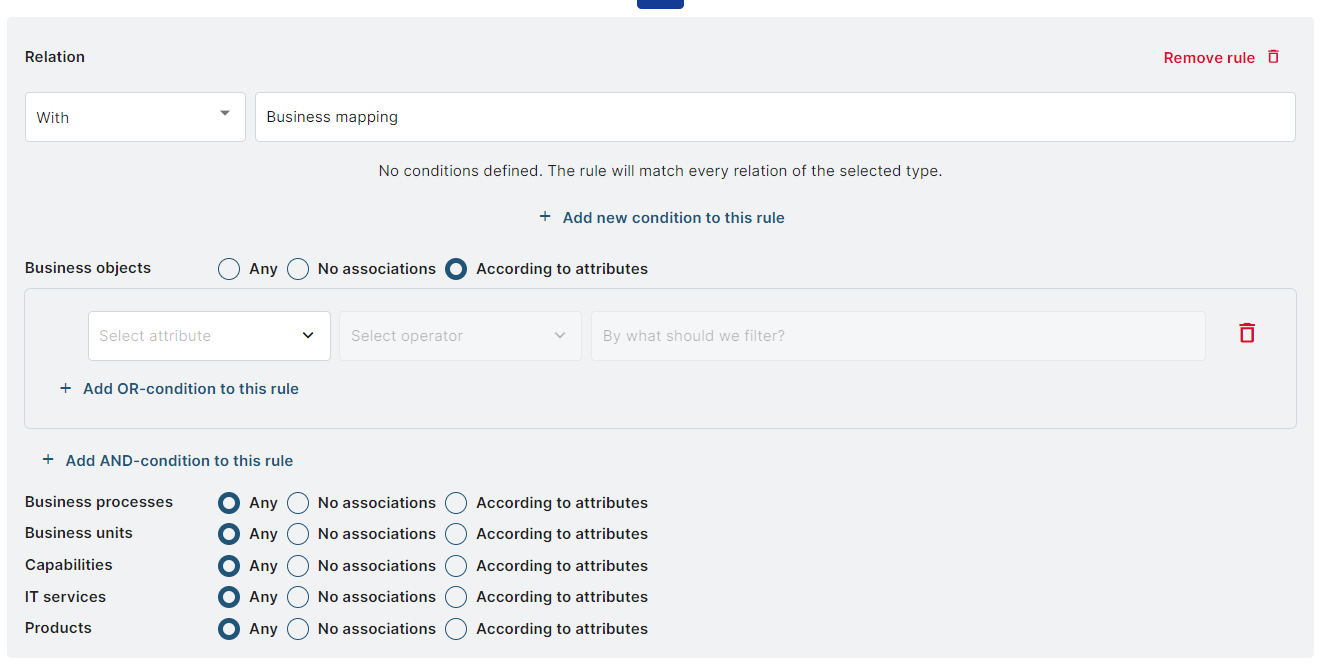Choose No associations for Business objects
The height and width of the screenshot is (665, 1321).
coord(298,269)
